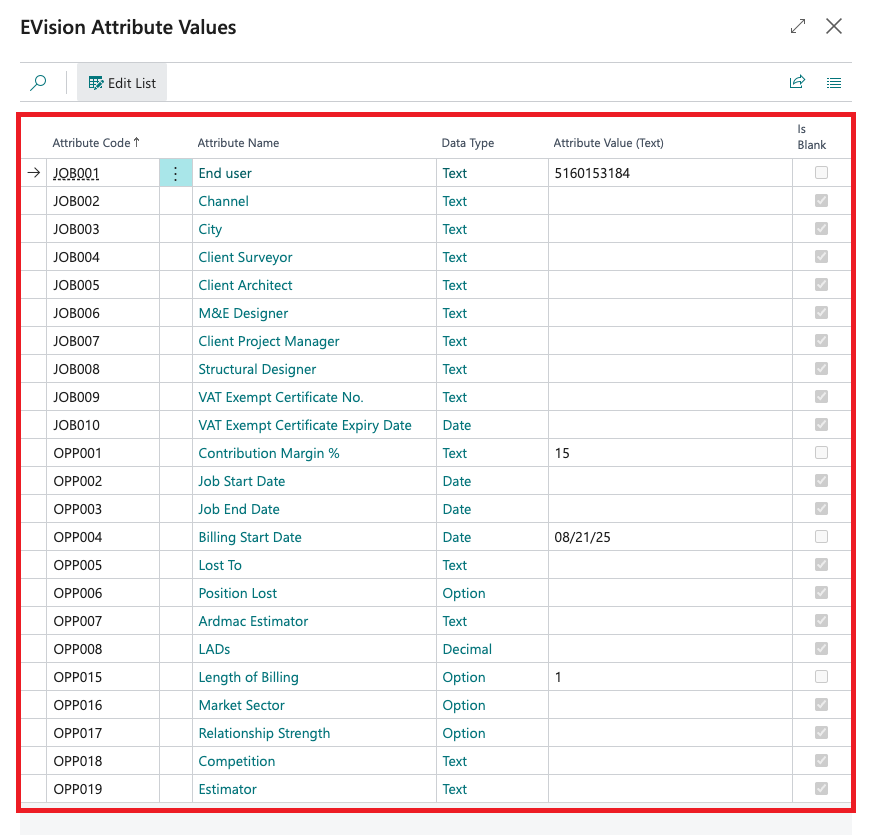This screenshot has width=870, height=835.
Task: Click the Edit List button
Action: coord(122,83)
